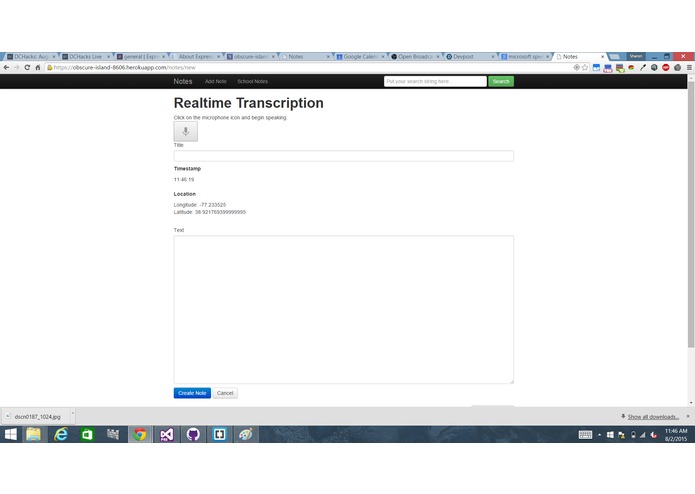Click the Longitude -77.233525 text
Screen dimensions: 695x494
199,205
